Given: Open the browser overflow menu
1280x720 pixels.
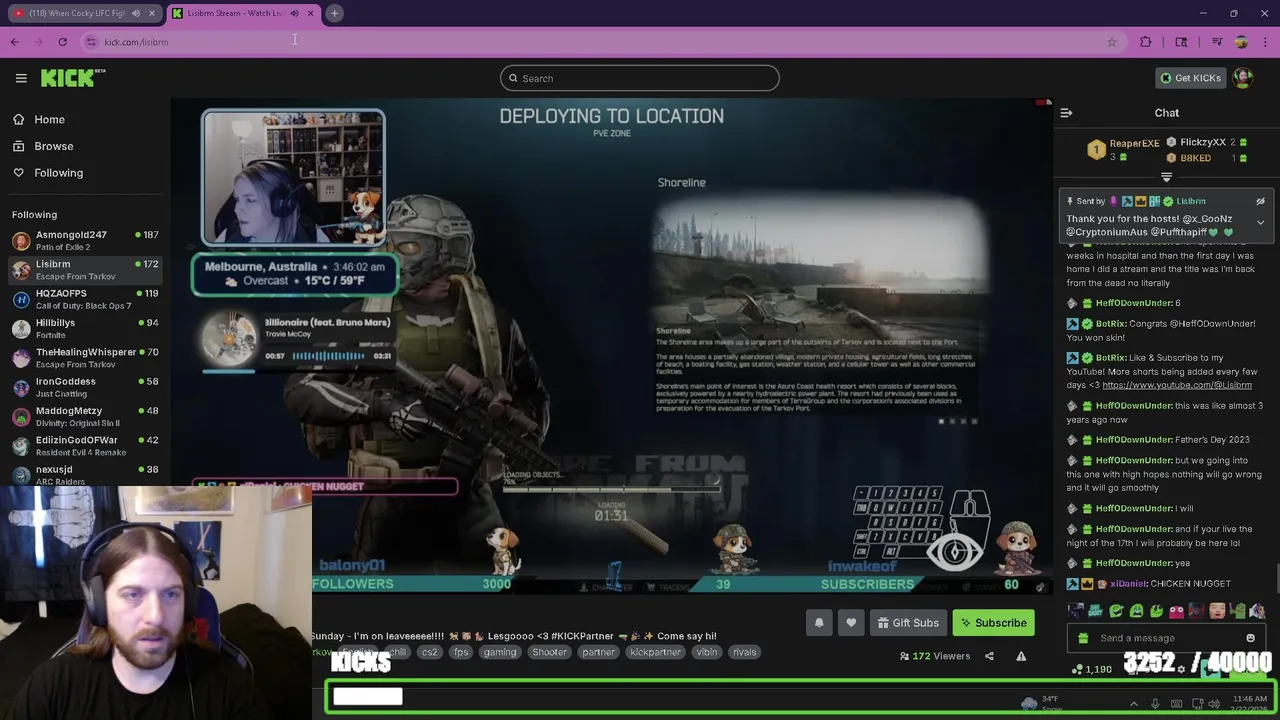Looking at the screenshot, I should click(x=1266, y=42).
